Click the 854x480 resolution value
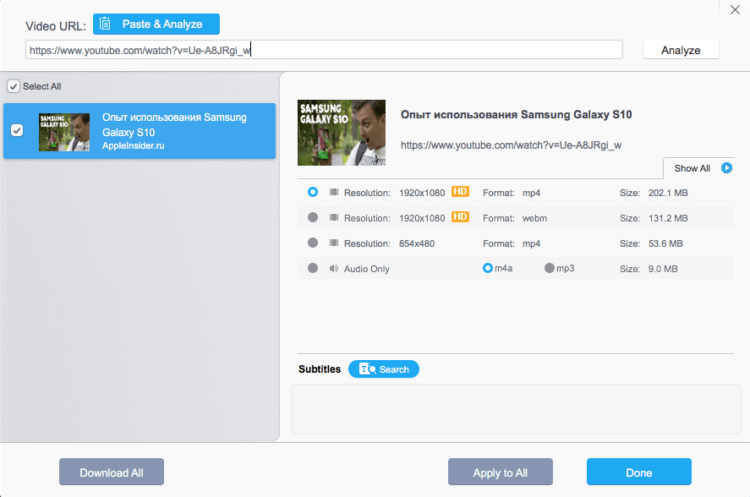Image resolution: width=750 pixels, height=497 pixels. pos(417,243)
